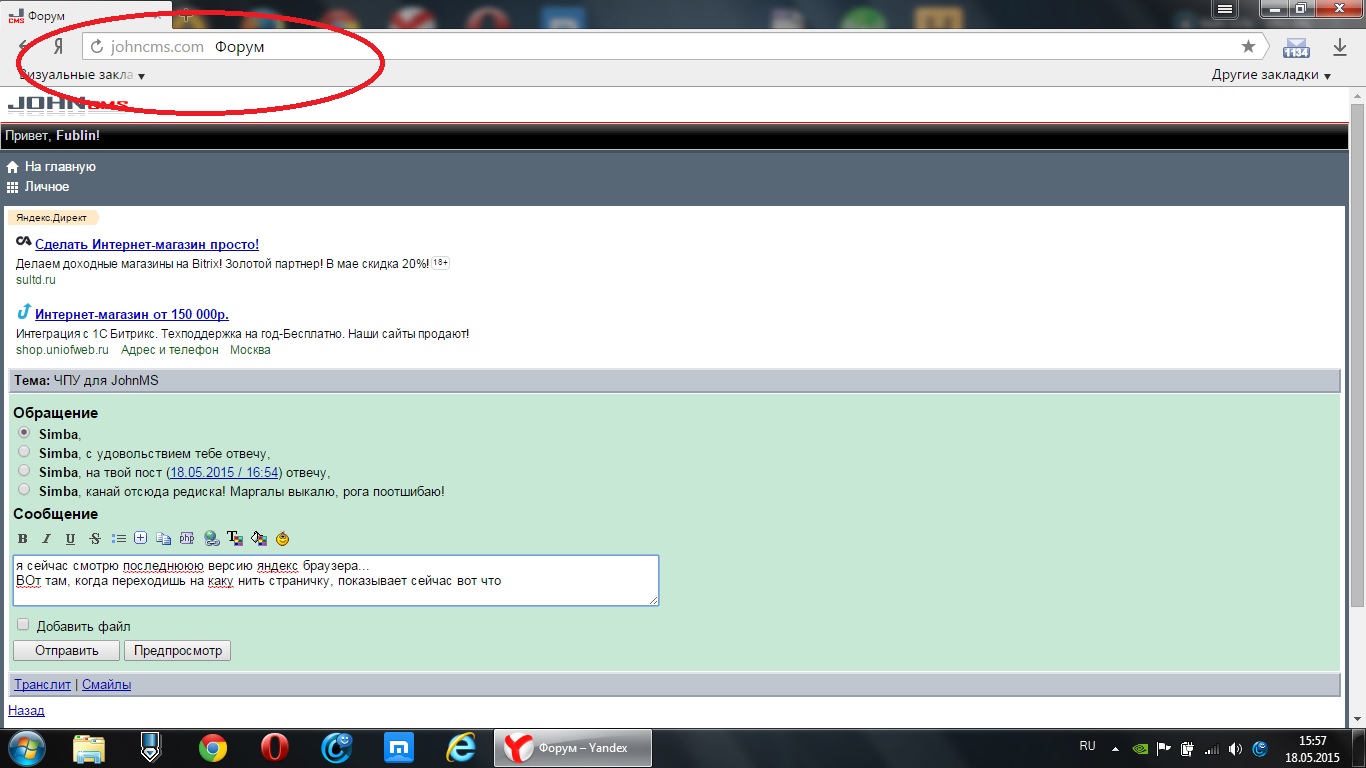The image size is (1366, 768).
Task: Click browser back arrow button
Action: click(x=25, y=47)
